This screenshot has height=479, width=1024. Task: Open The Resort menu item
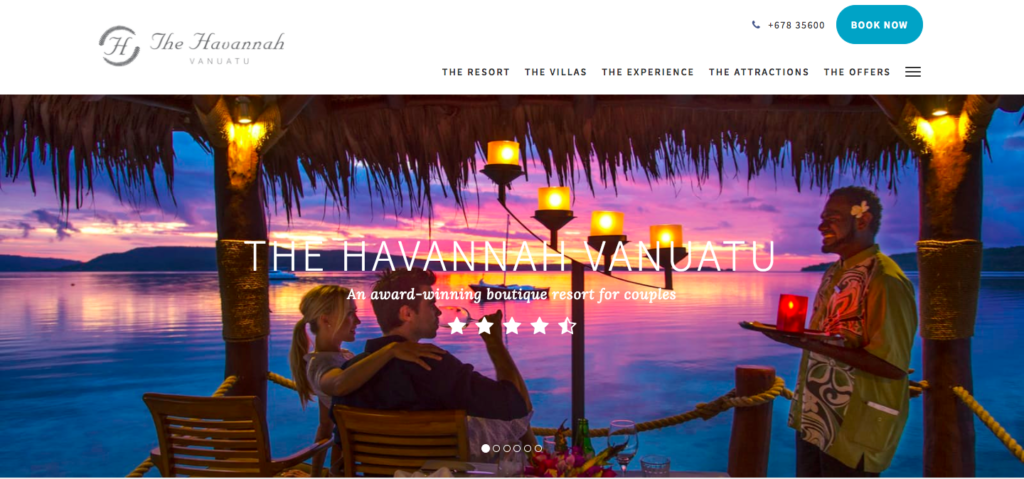(475, 73)
